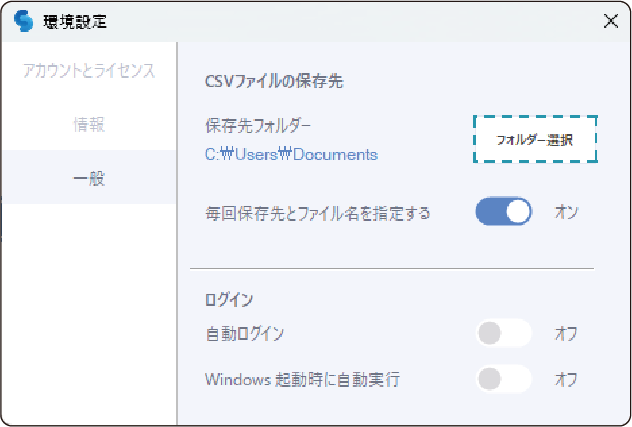632x427 pixels.
Task: Close the 環境設定 dialog
Action: pos(610,21)
